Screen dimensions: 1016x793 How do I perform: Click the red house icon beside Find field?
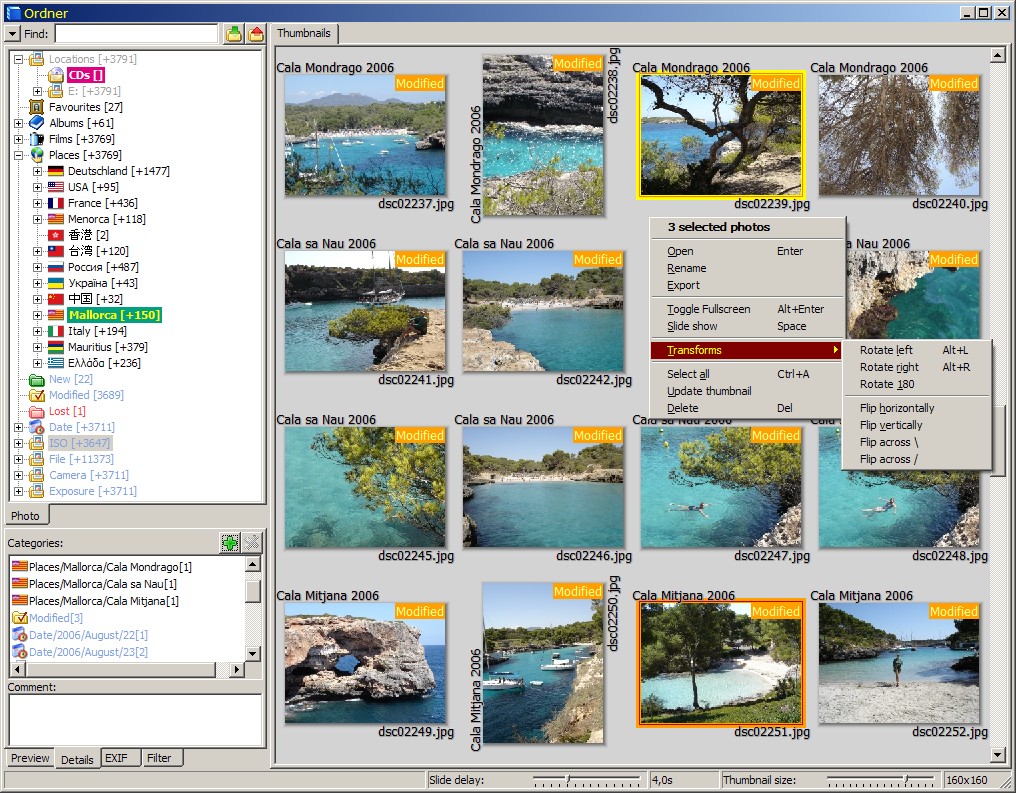coord(256,34)
